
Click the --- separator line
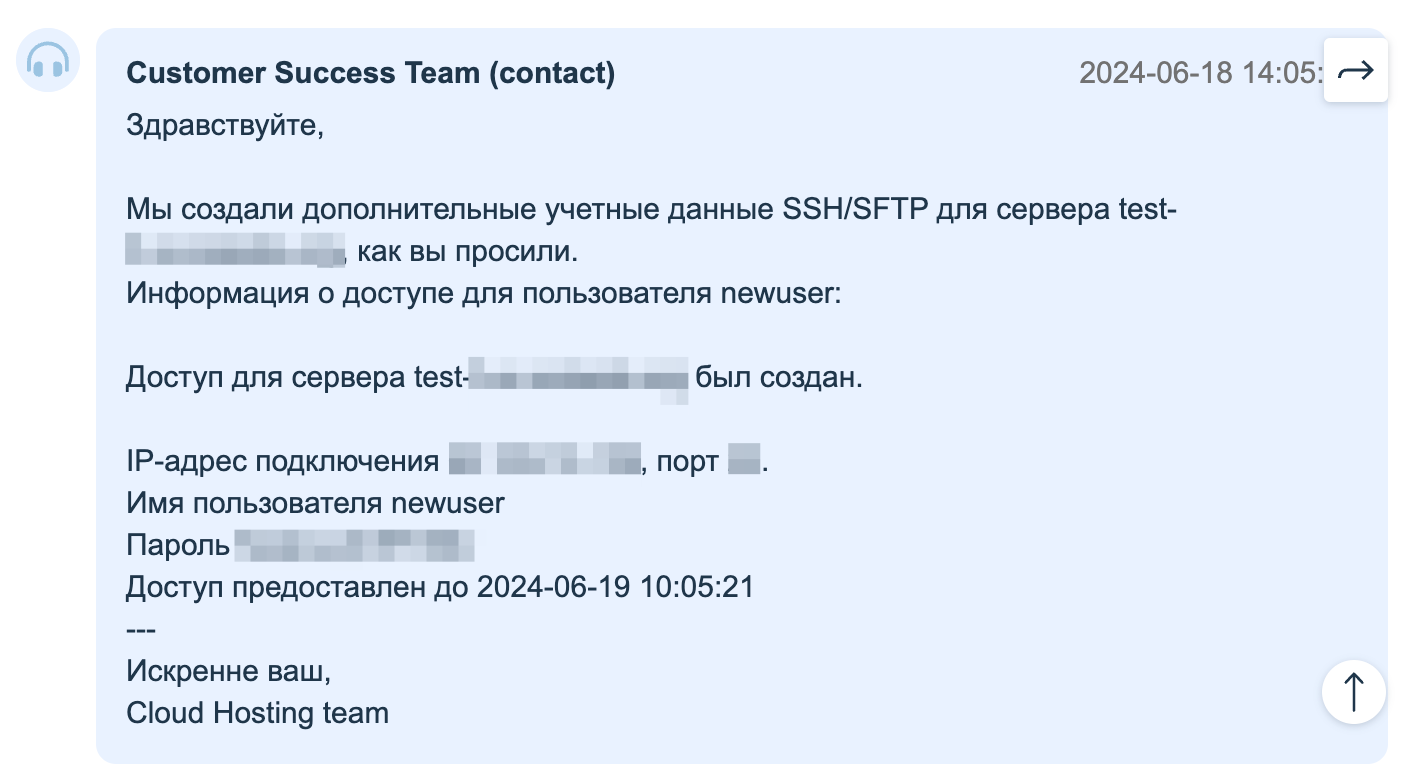coord(142,629)
